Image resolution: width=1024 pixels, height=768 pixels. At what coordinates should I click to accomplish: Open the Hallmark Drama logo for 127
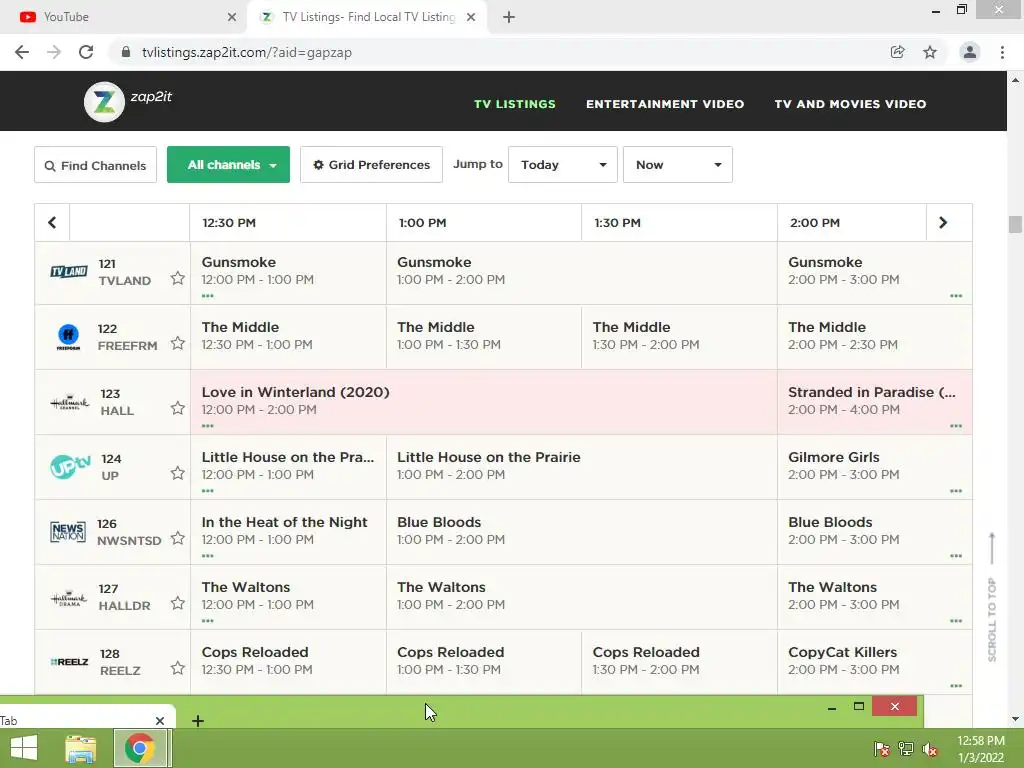point(69,598)
